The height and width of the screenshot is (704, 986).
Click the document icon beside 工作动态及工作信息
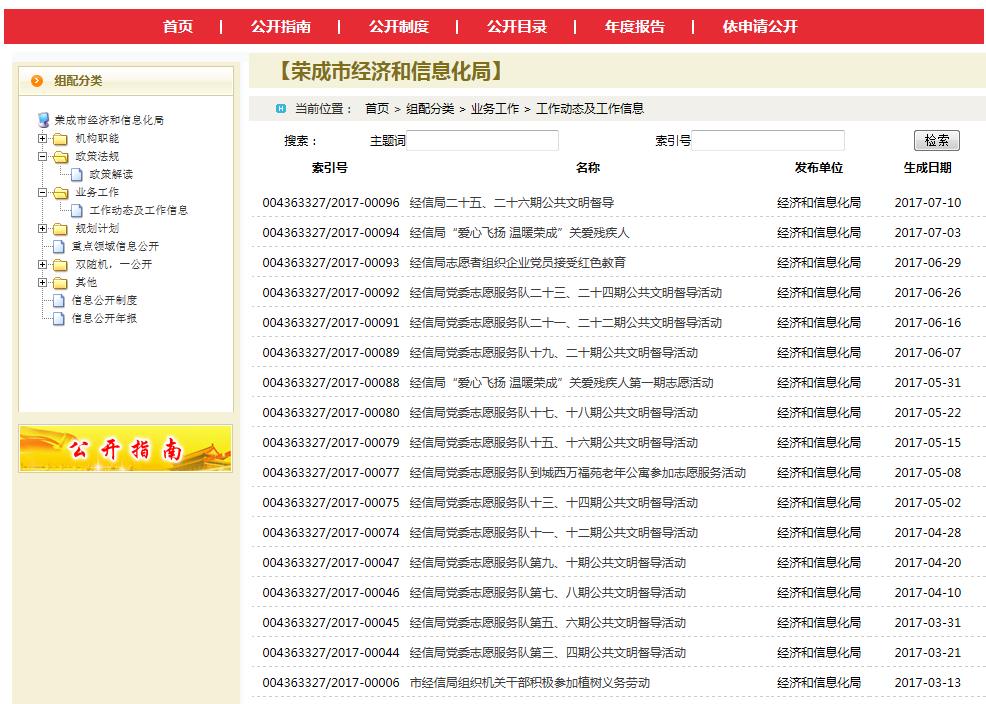[78, 211]
